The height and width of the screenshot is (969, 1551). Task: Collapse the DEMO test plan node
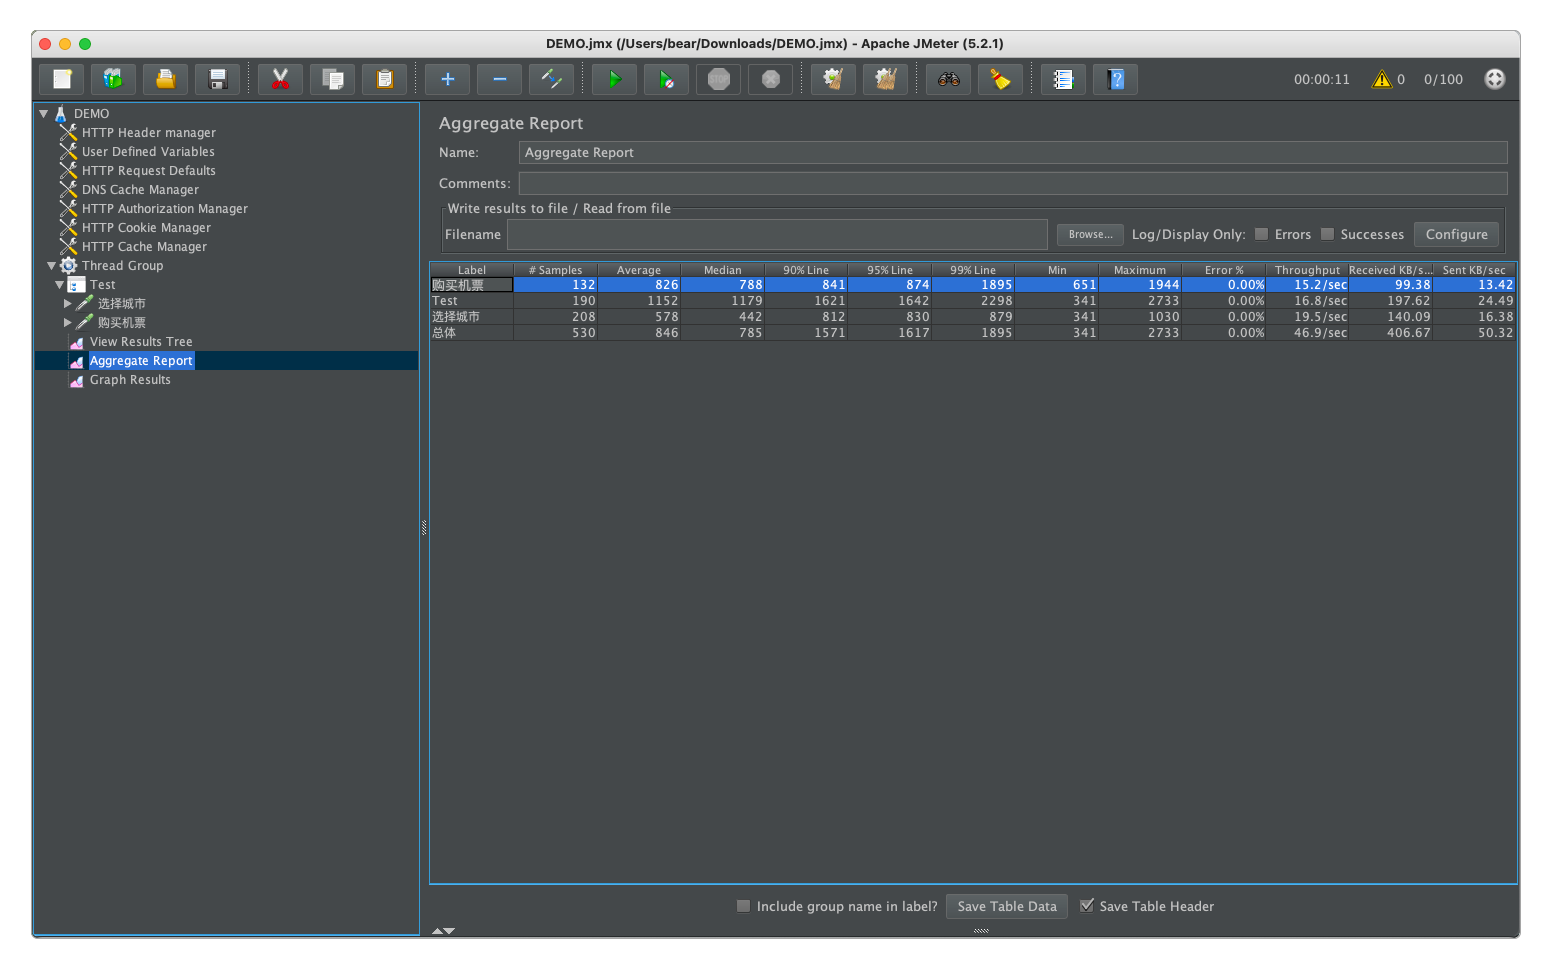(x=44, y=114)
